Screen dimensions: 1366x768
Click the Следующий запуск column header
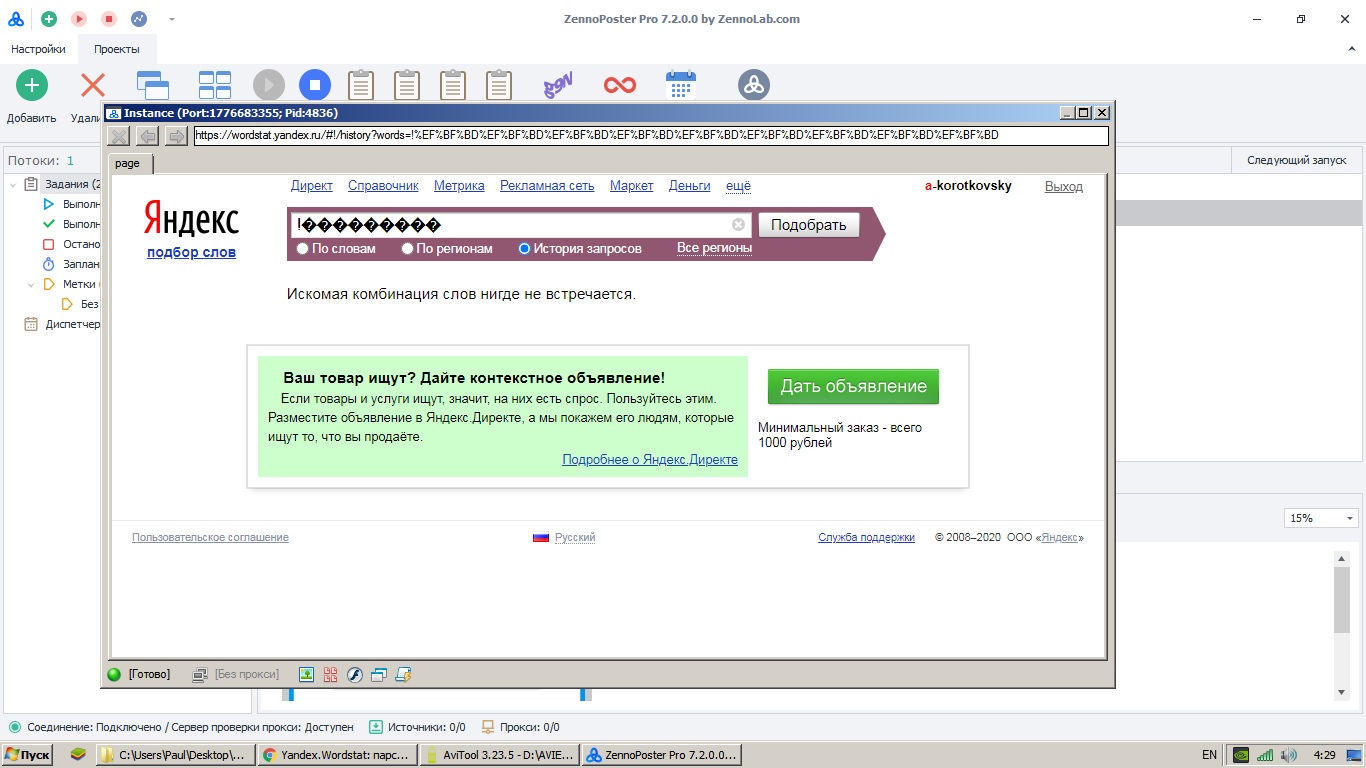(1296, 160)
